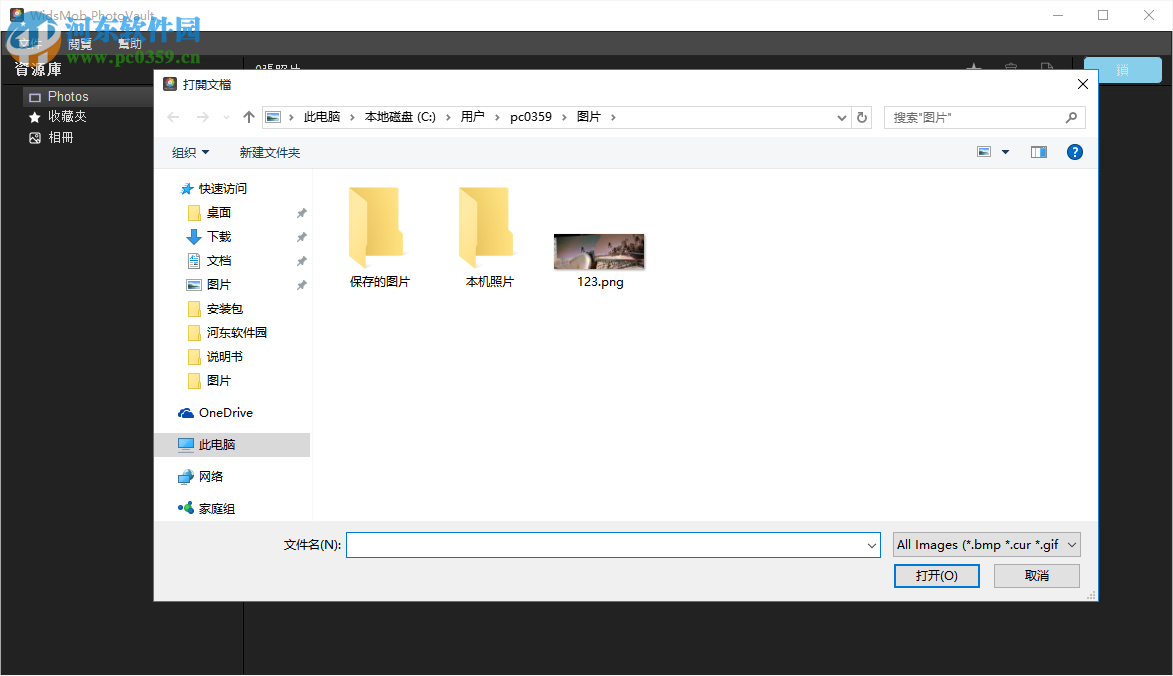This screenshot has height=676, width=1173.
Task: Click the refresh icon next to address bar
Action: point(862,117)
